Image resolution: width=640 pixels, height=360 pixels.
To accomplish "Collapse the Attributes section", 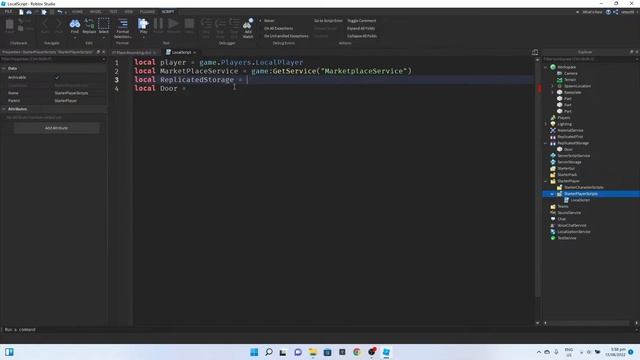I will click(x=4, y=109).
